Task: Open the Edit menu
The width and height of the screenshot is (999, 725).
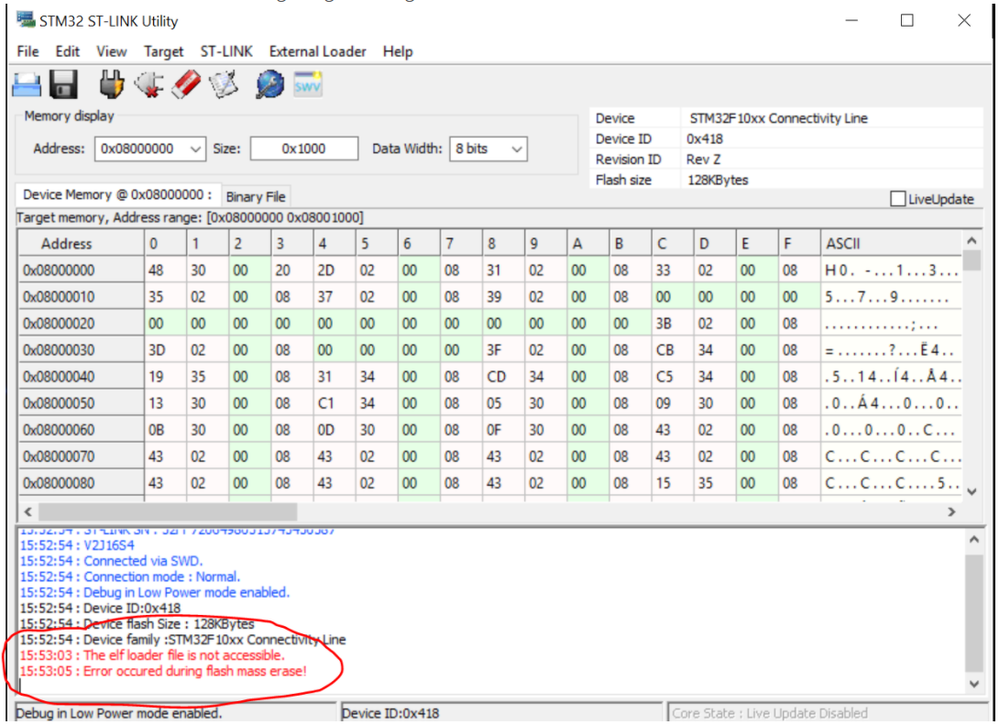Action: pos(68,52)
